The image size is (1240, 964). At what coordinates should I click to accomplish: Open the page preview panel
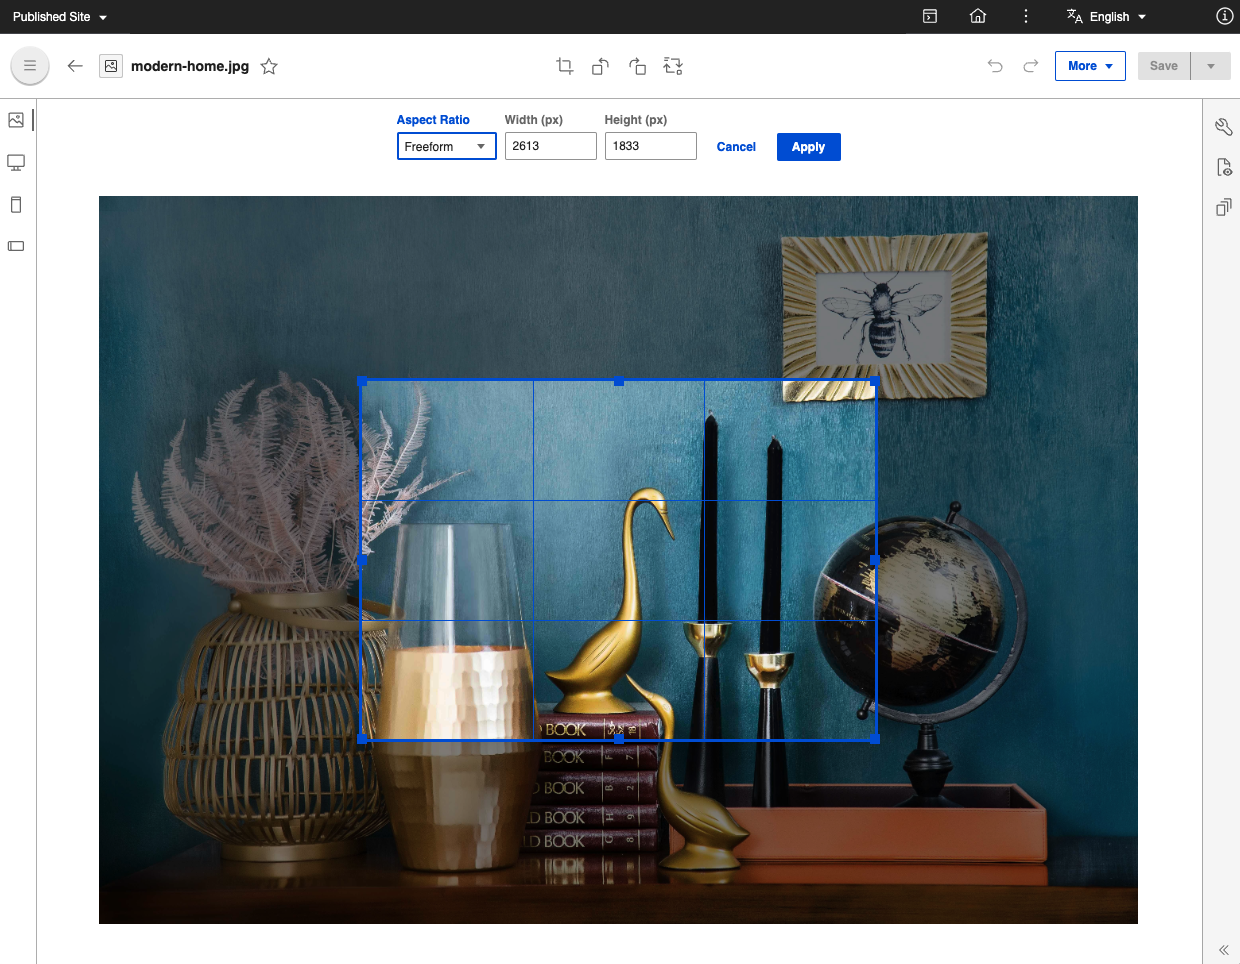tap(1224, 167)
